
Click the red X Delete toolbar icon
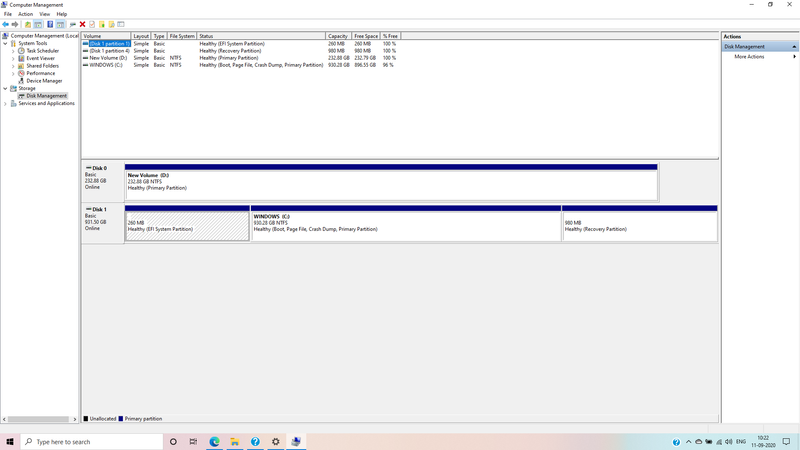click(82, 24)
